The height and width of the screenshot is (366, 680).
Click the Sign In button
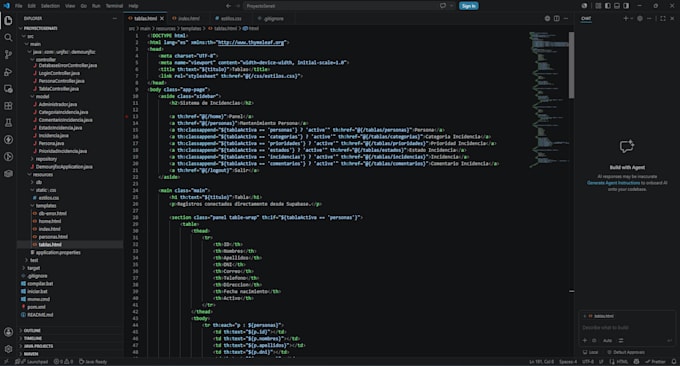coord(469,6)
